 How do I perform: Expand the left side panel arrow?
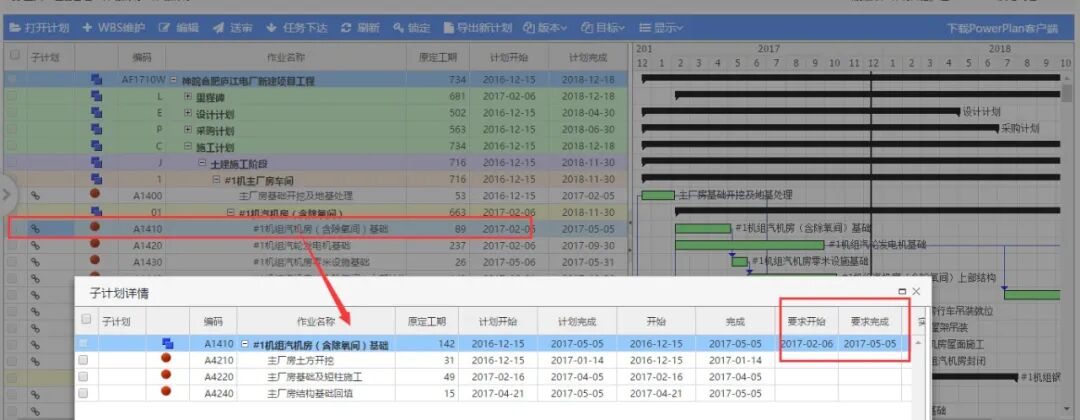[6, 194]
